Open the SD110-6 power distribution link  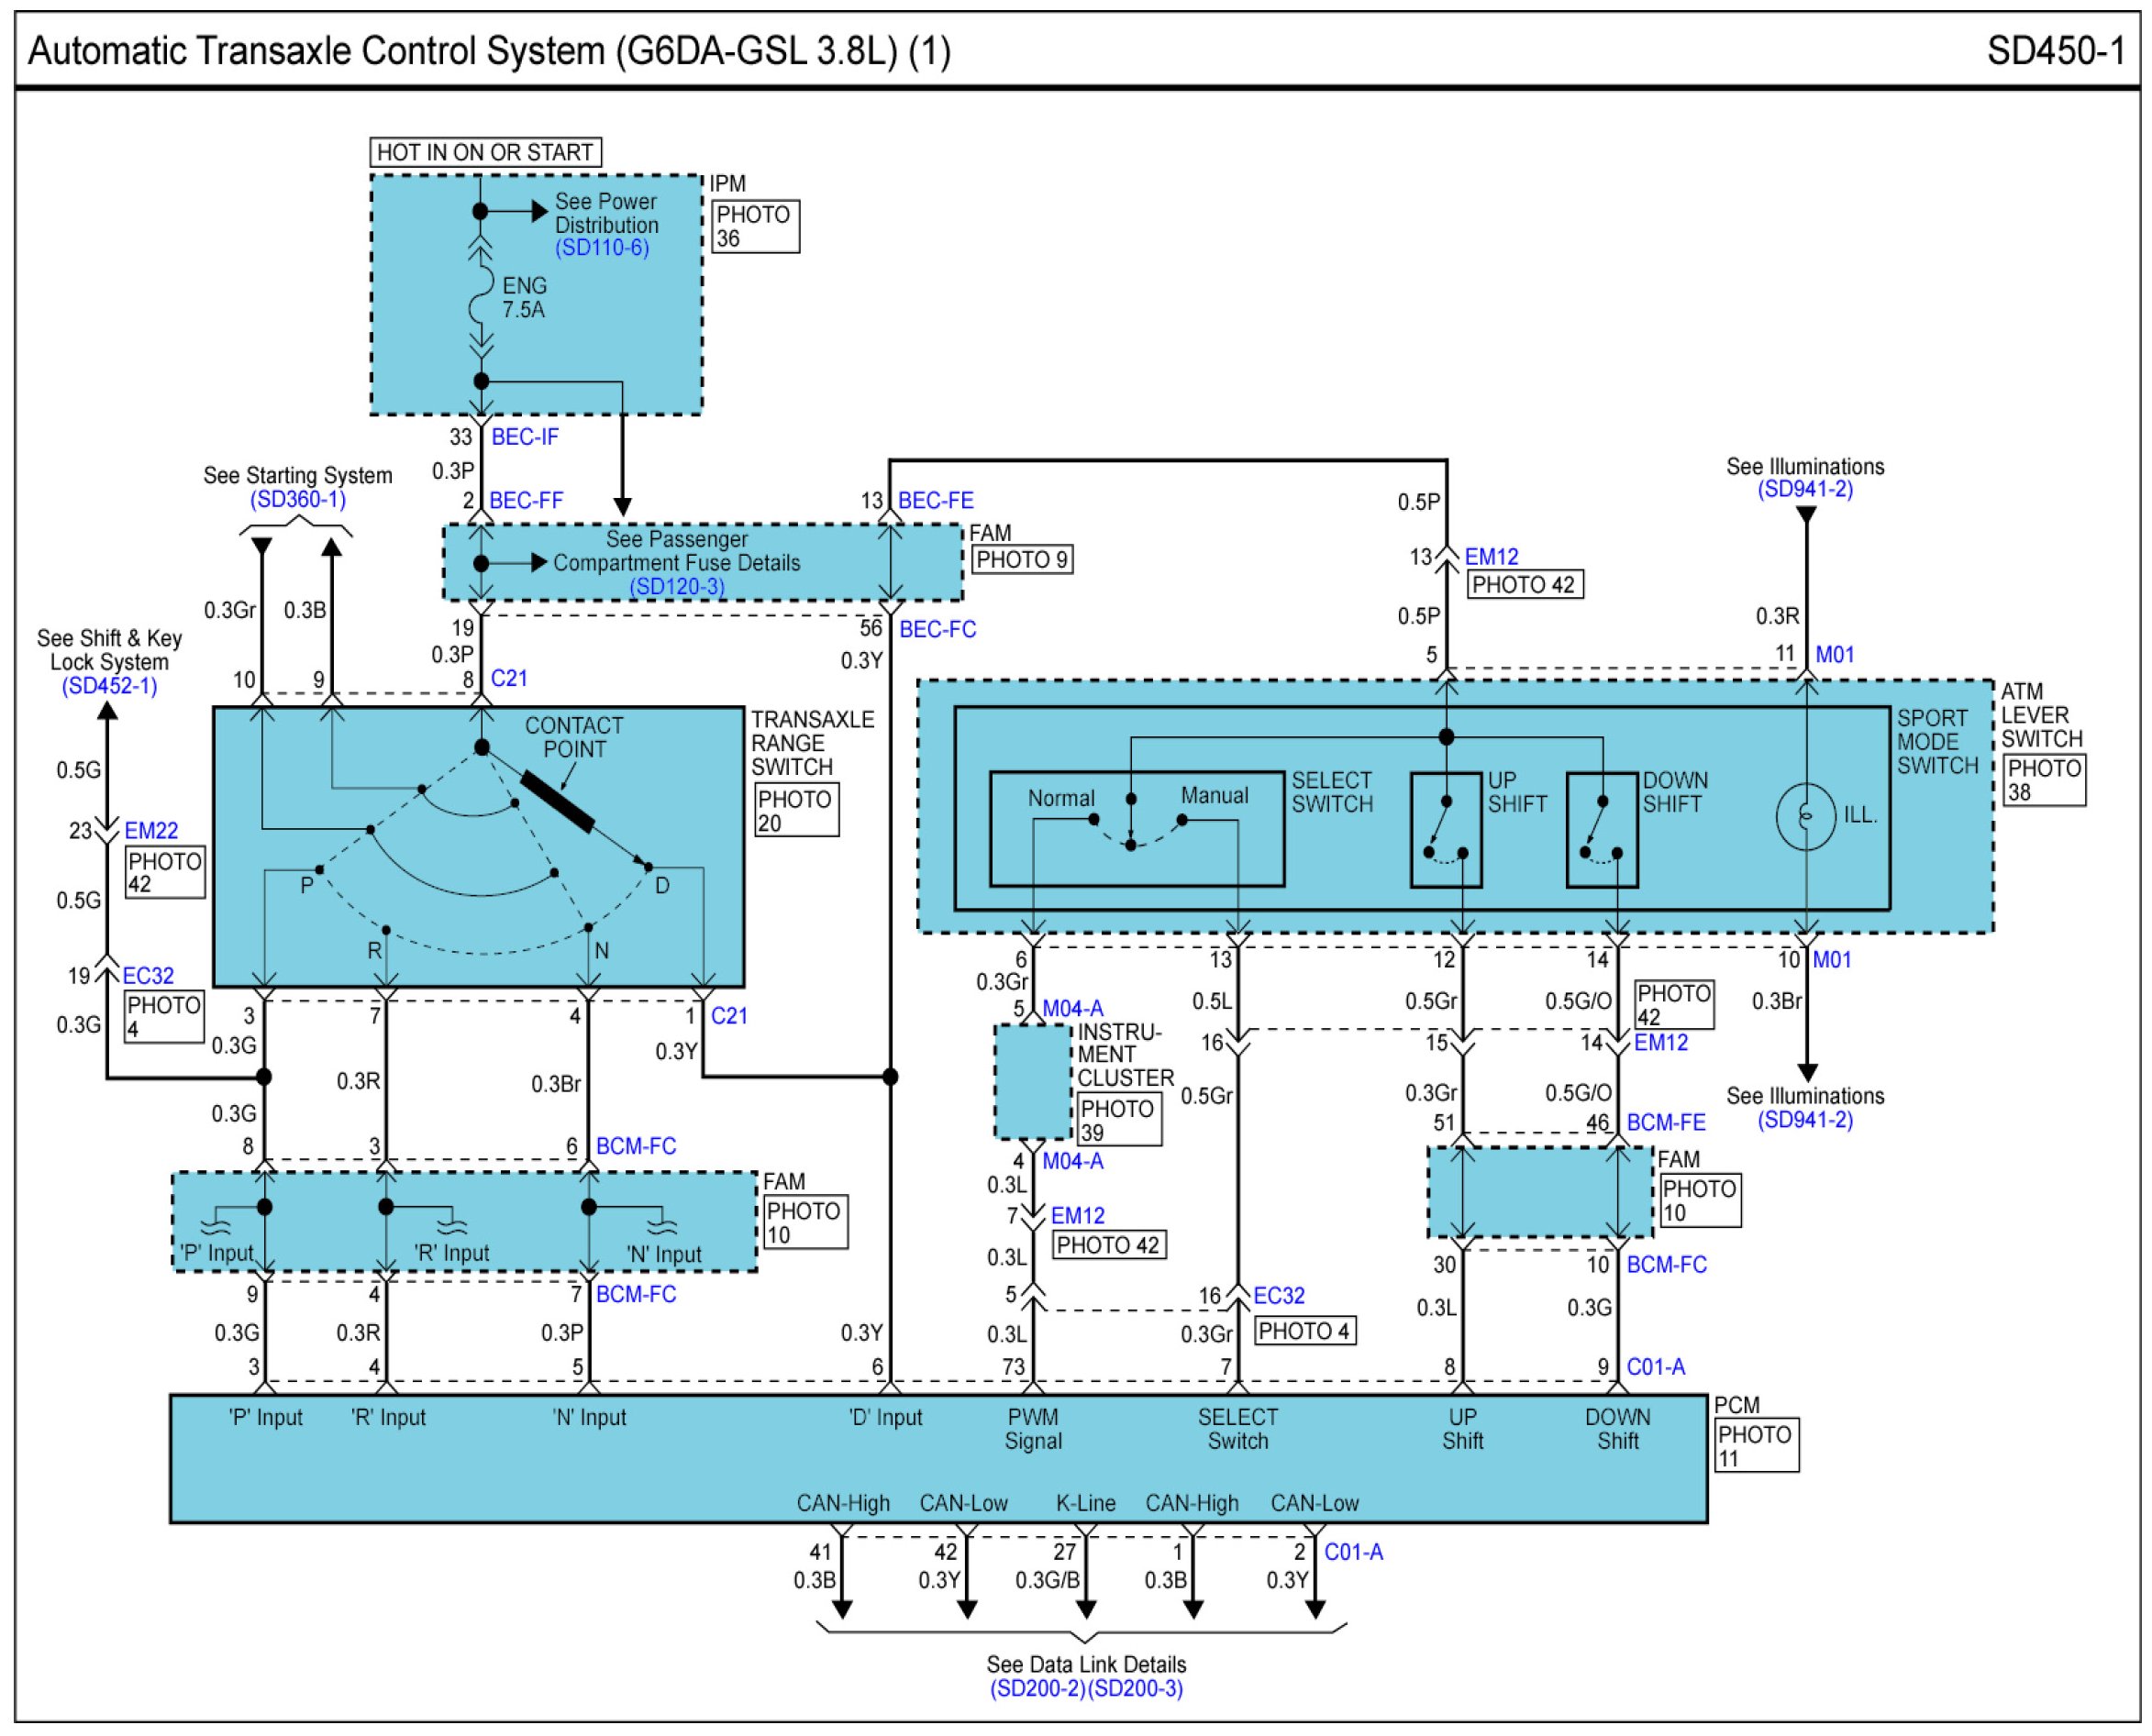point(602,248)
